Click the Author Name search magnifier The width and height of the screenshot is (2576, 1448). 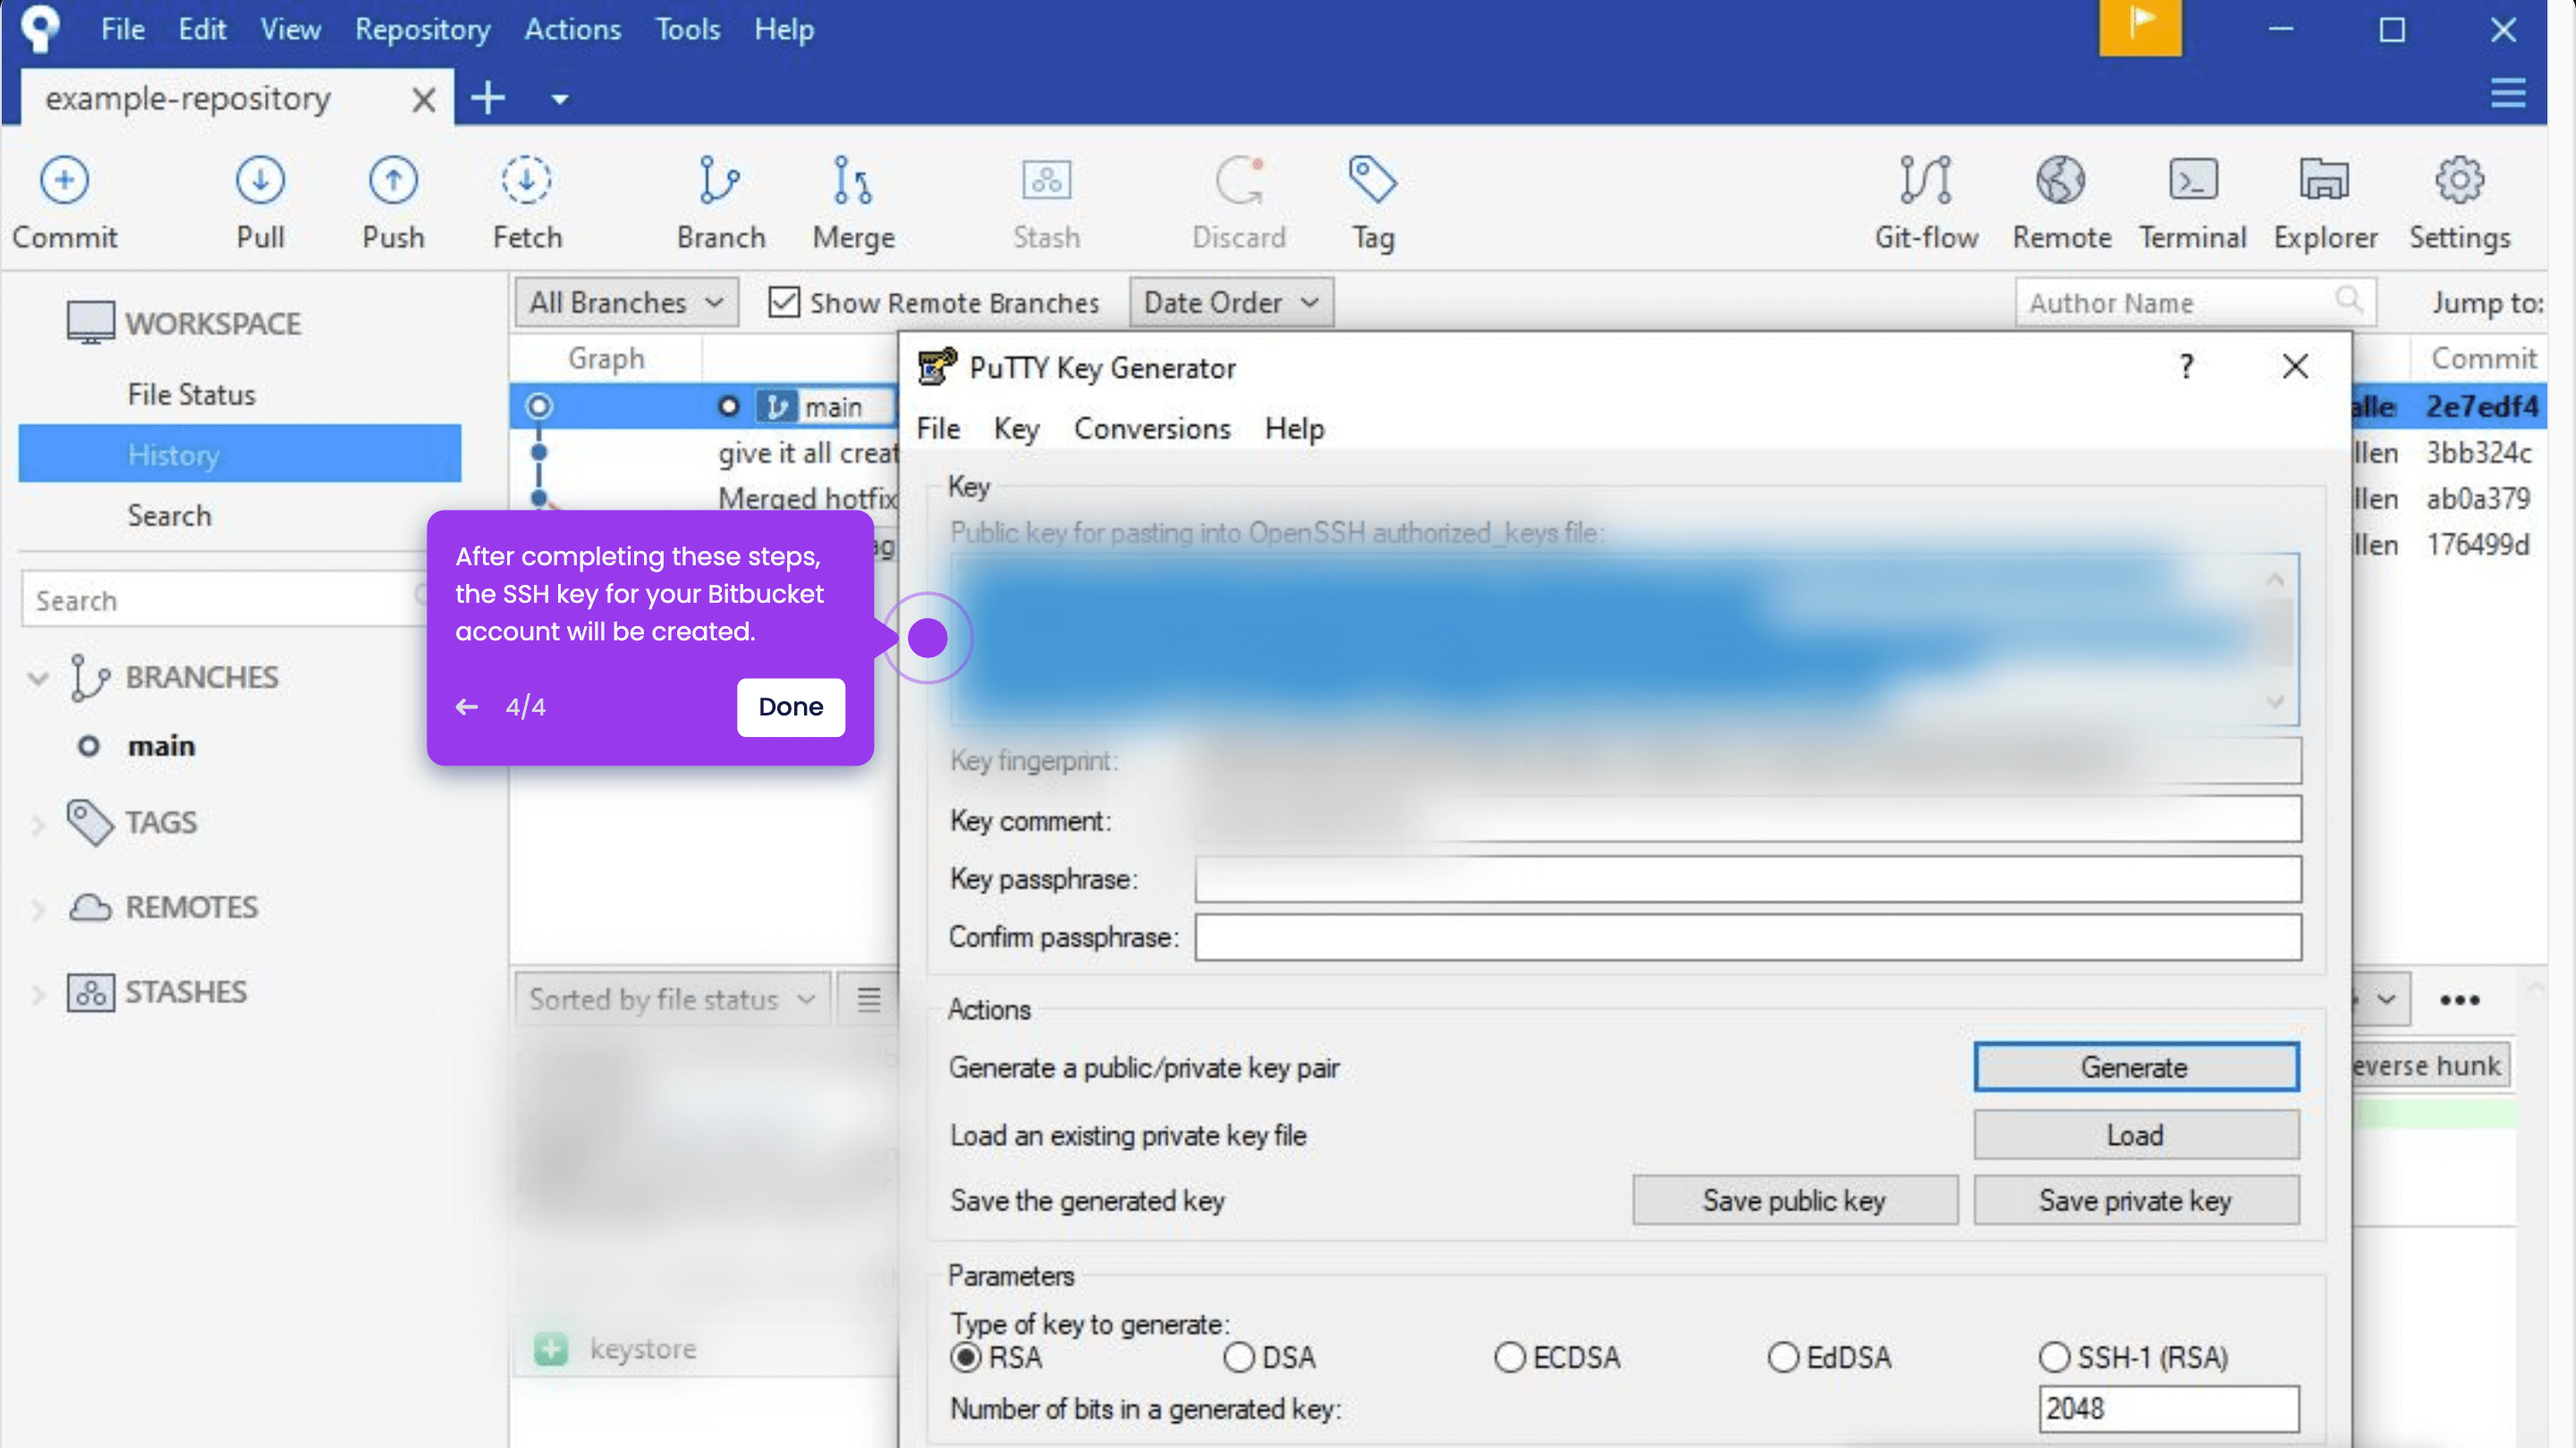tap(2348, 299)
